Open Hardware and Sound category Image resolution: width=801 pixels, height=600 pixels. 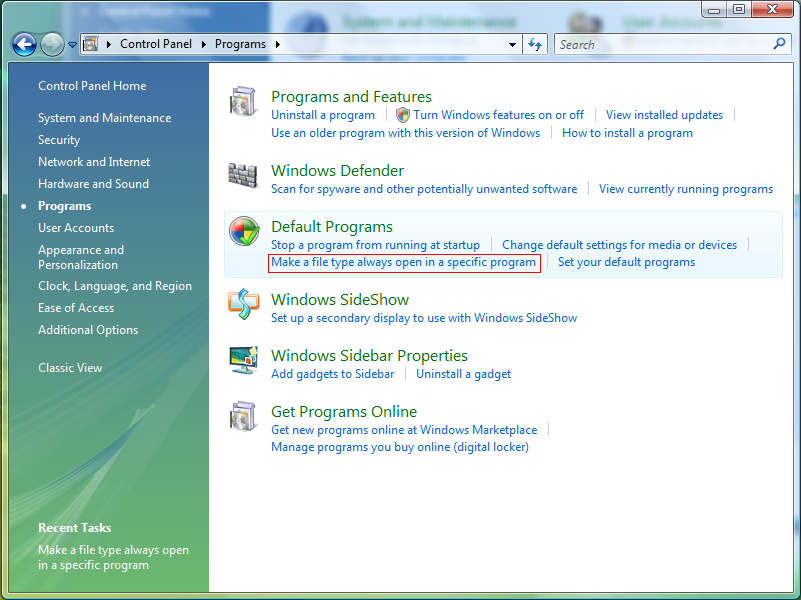[93, 184]
